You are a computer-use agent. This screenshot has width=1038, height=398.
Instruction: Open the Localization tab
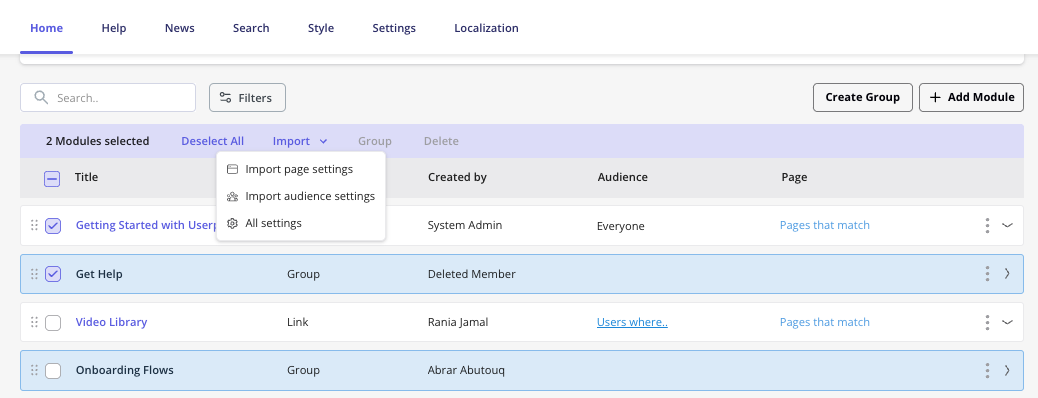click(487, 28)
